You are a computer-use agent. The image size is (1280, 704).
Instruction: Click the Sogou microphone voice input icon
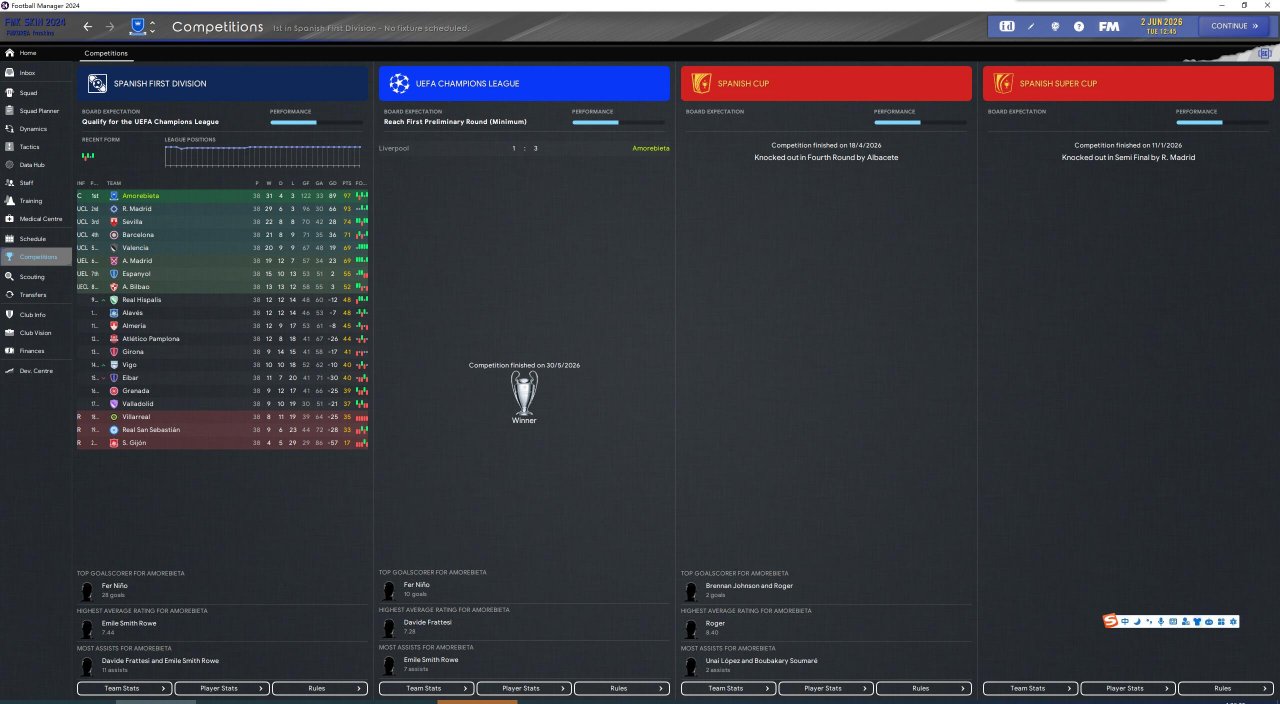click(x=1160, y=622)
